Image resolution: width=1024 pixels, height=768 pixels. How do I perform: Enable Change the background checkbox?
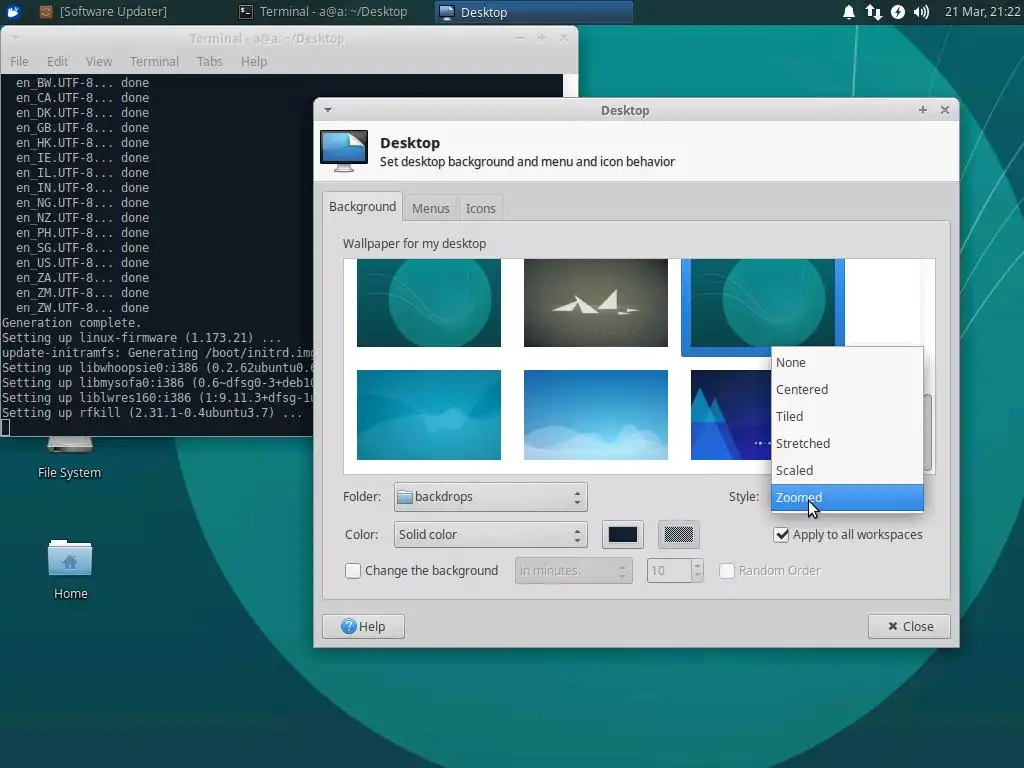(353, 571)
